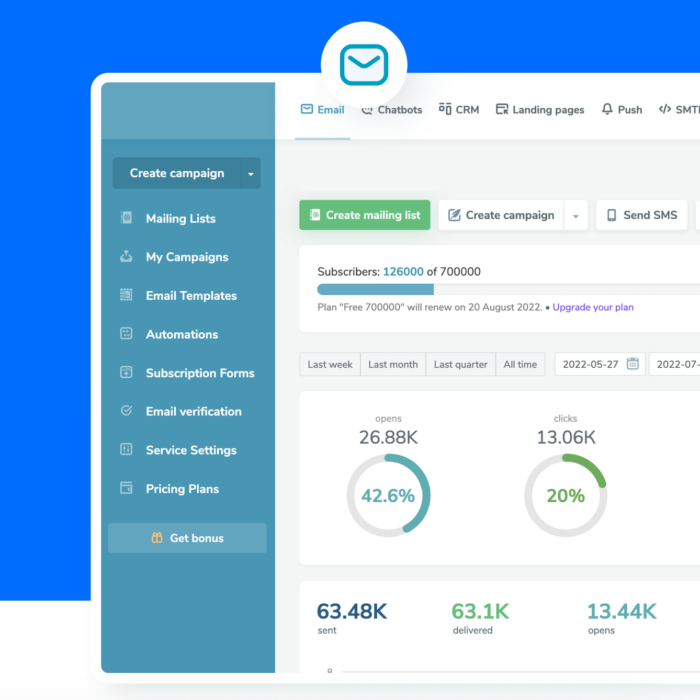Screen dimensions: 700x700
Task: Click the Email Templates icon
Action: [126, 295]
